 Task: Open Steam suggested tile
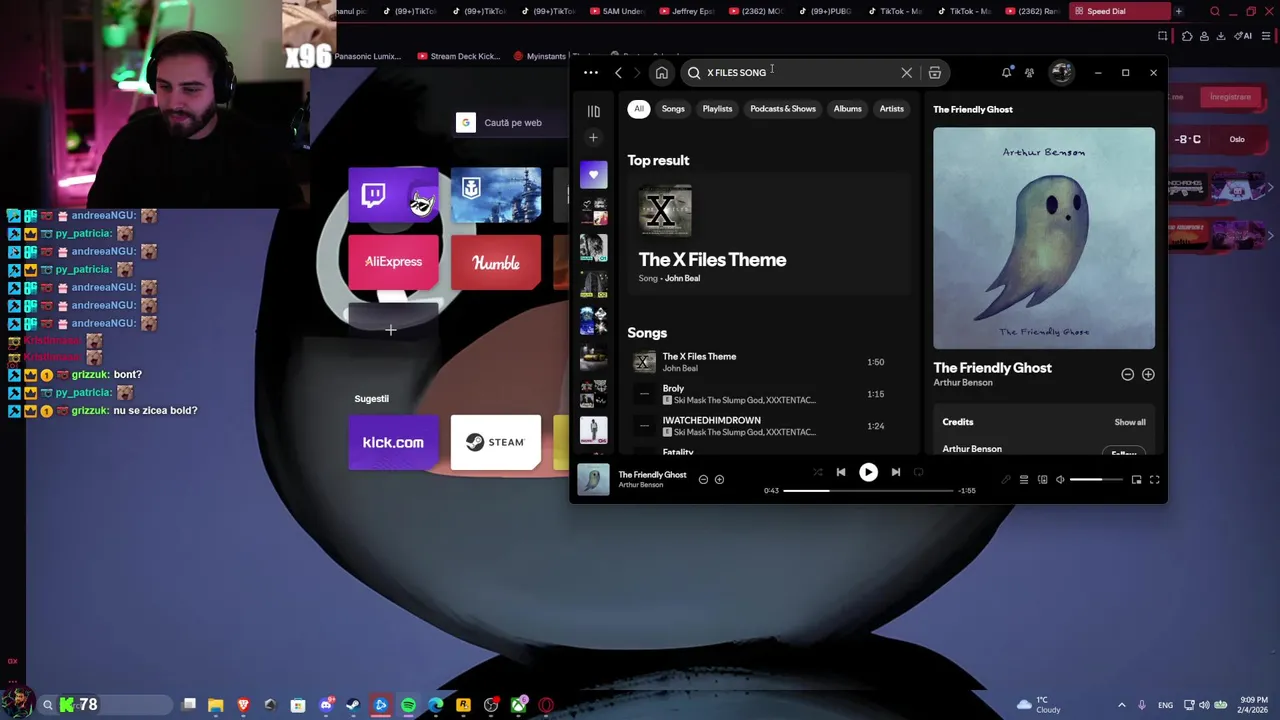tap(496, 442)
